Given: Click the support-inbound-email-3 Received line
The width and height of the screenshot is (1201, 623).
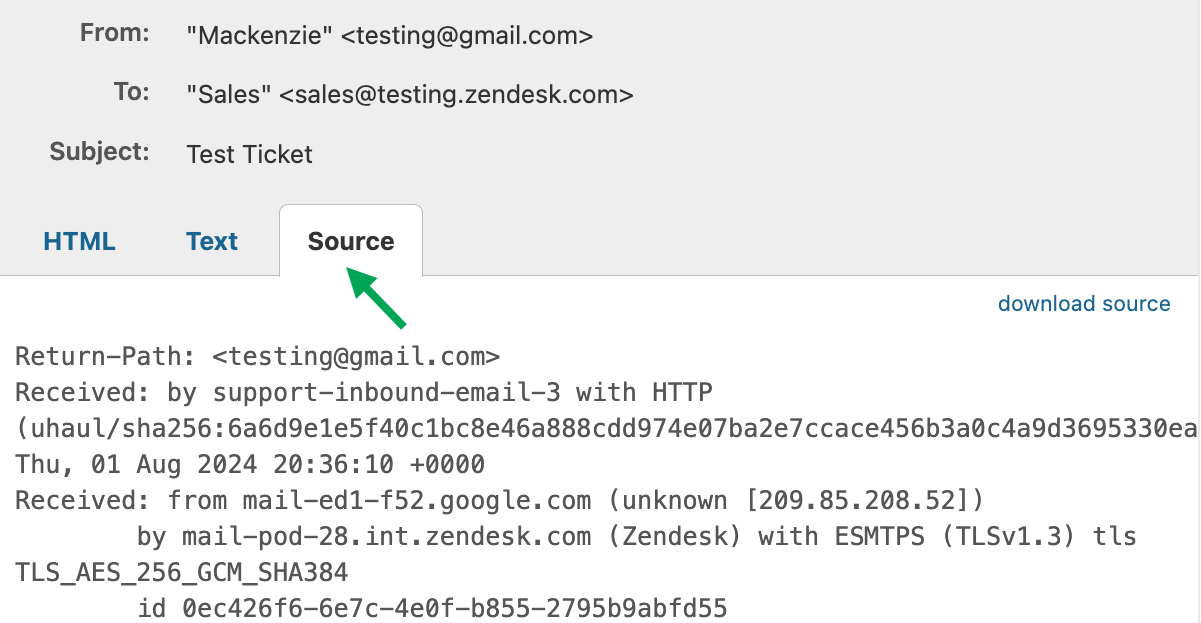Looking at the screenshot, I should 364,392.
